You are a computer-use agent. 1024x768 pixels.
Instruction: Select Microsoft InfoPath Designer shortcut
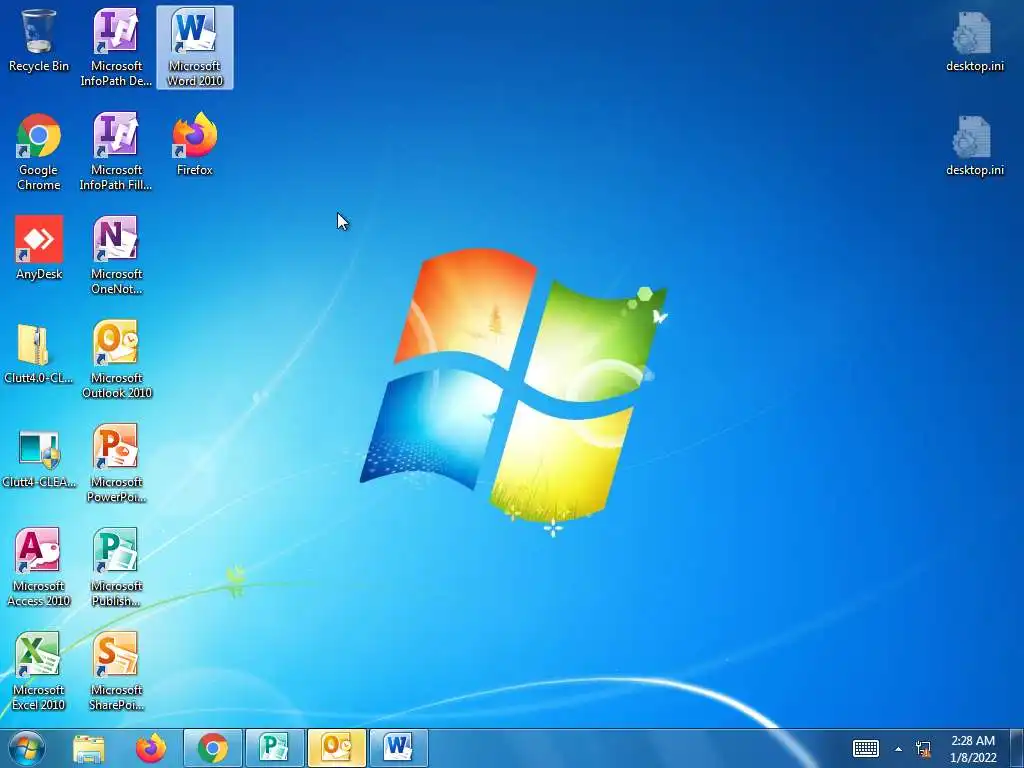(116, 47)
